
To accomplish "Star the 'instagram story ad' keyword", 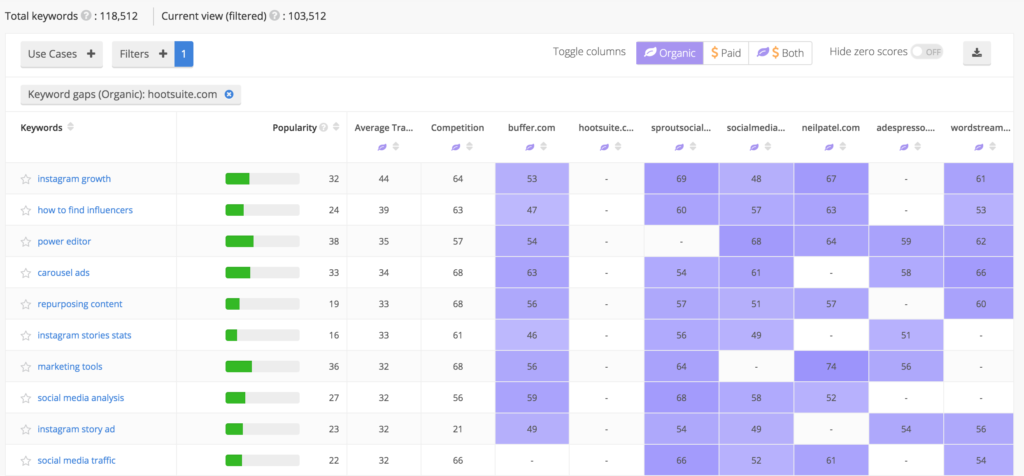I will 25,430.
